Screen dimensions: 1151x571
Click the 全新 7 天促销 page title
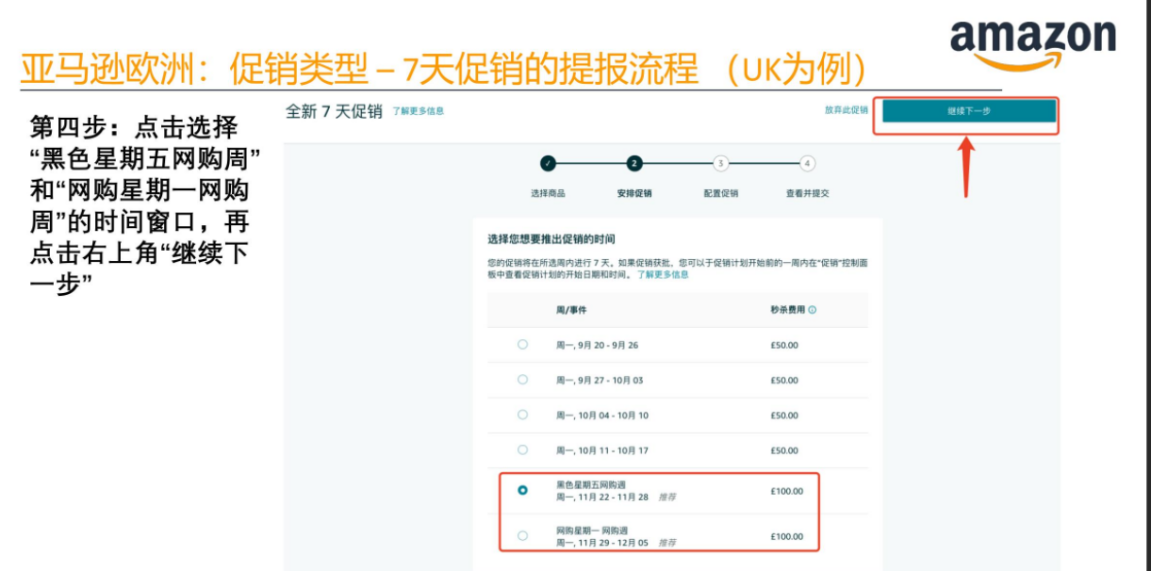(334, 112)
